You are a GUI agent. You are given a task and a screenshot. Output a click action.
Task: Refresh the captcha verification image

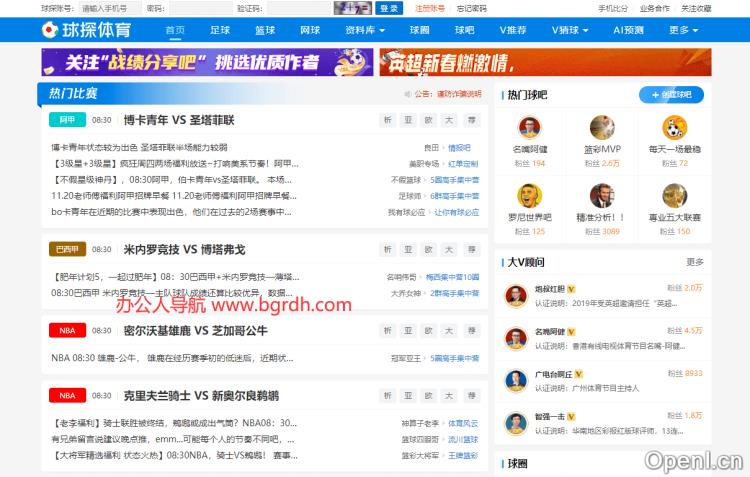(x=353, y=8)
